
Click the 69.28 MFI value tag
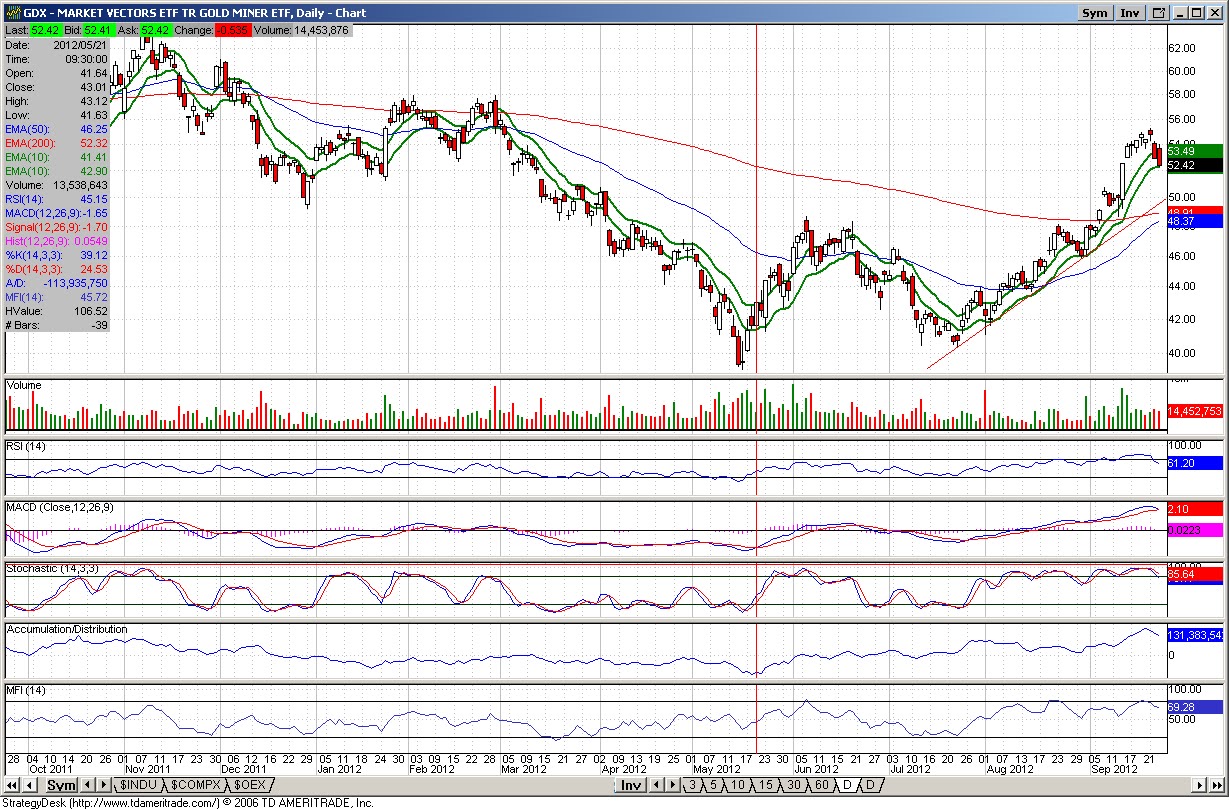[x=1193, y=706]
